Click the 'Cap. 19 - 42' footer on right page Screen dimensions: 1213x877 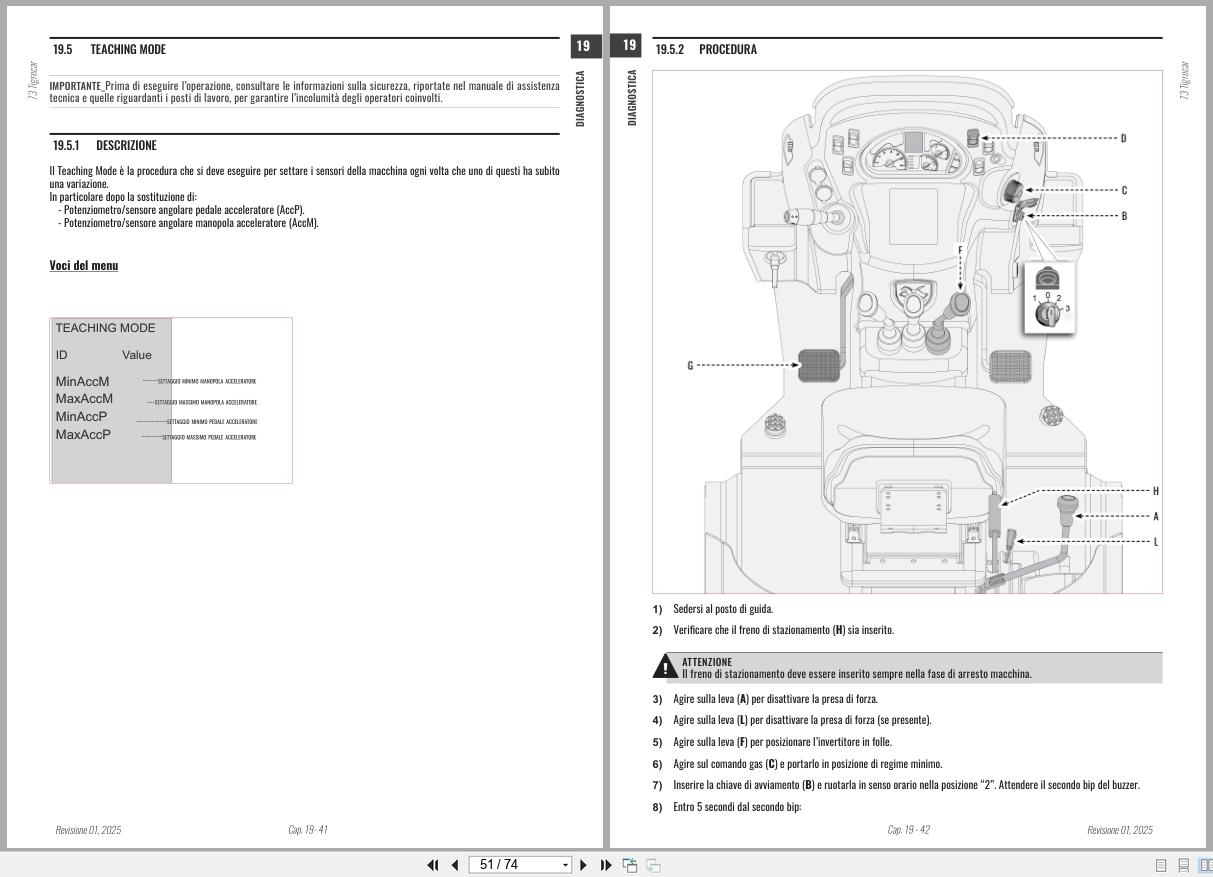click(x=909, y=830)
